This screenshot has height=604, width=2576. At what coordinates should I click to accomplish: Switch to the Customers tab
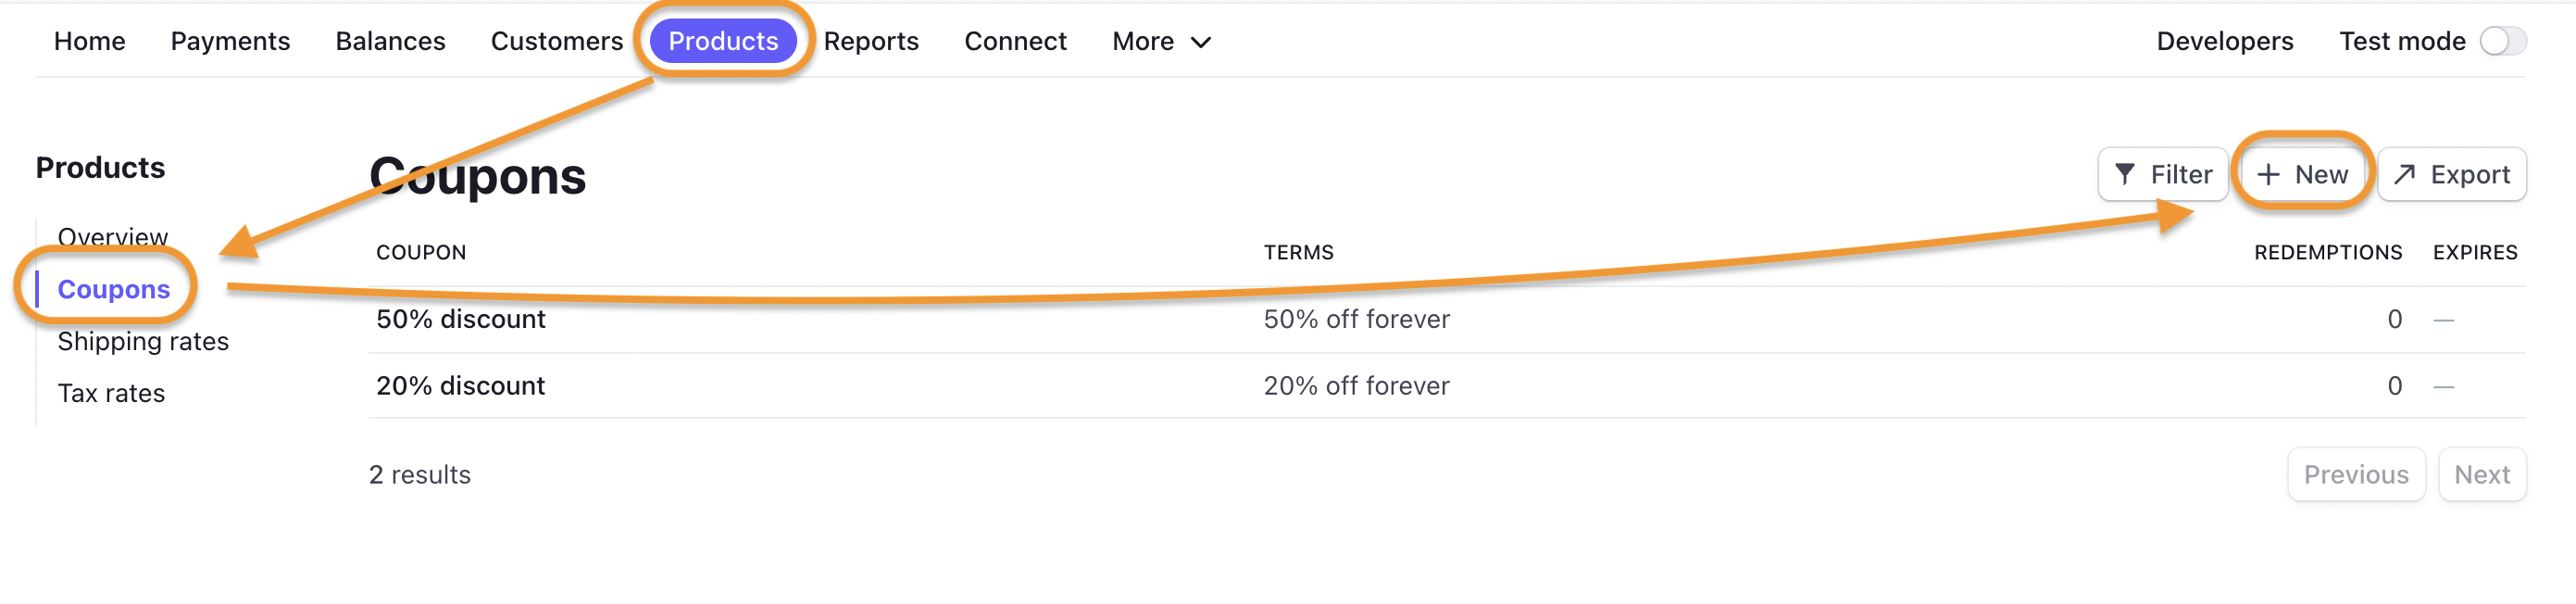tap(557, 41)
